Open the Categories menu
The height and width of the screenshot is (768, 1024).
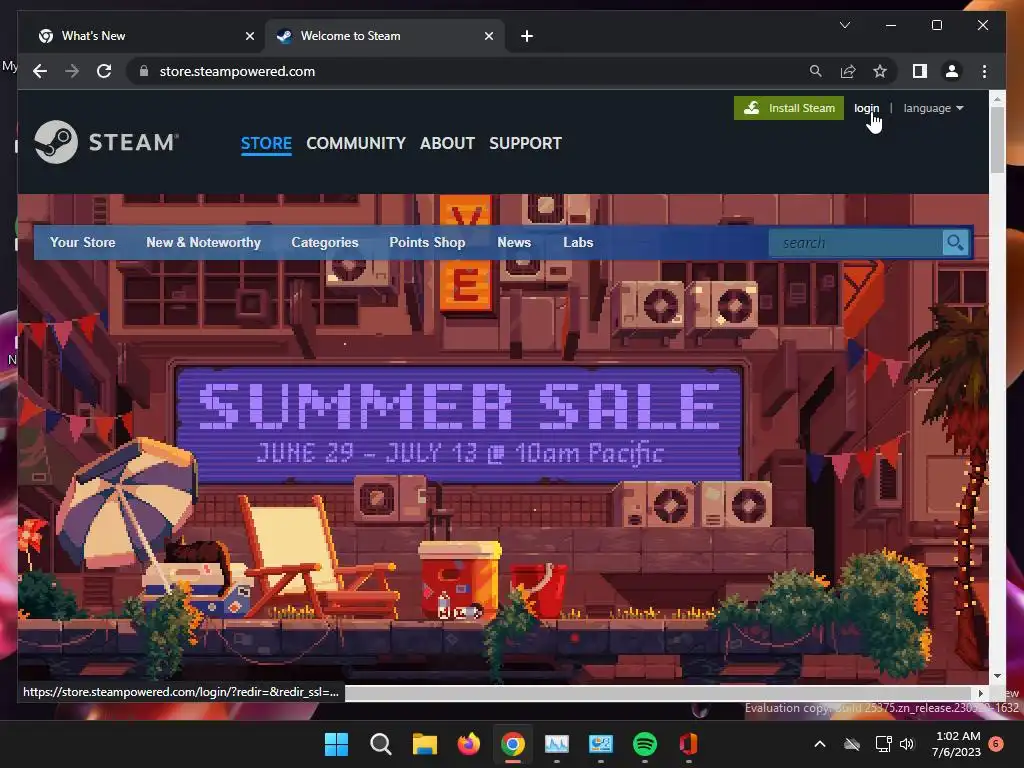[x=325, y=242]
